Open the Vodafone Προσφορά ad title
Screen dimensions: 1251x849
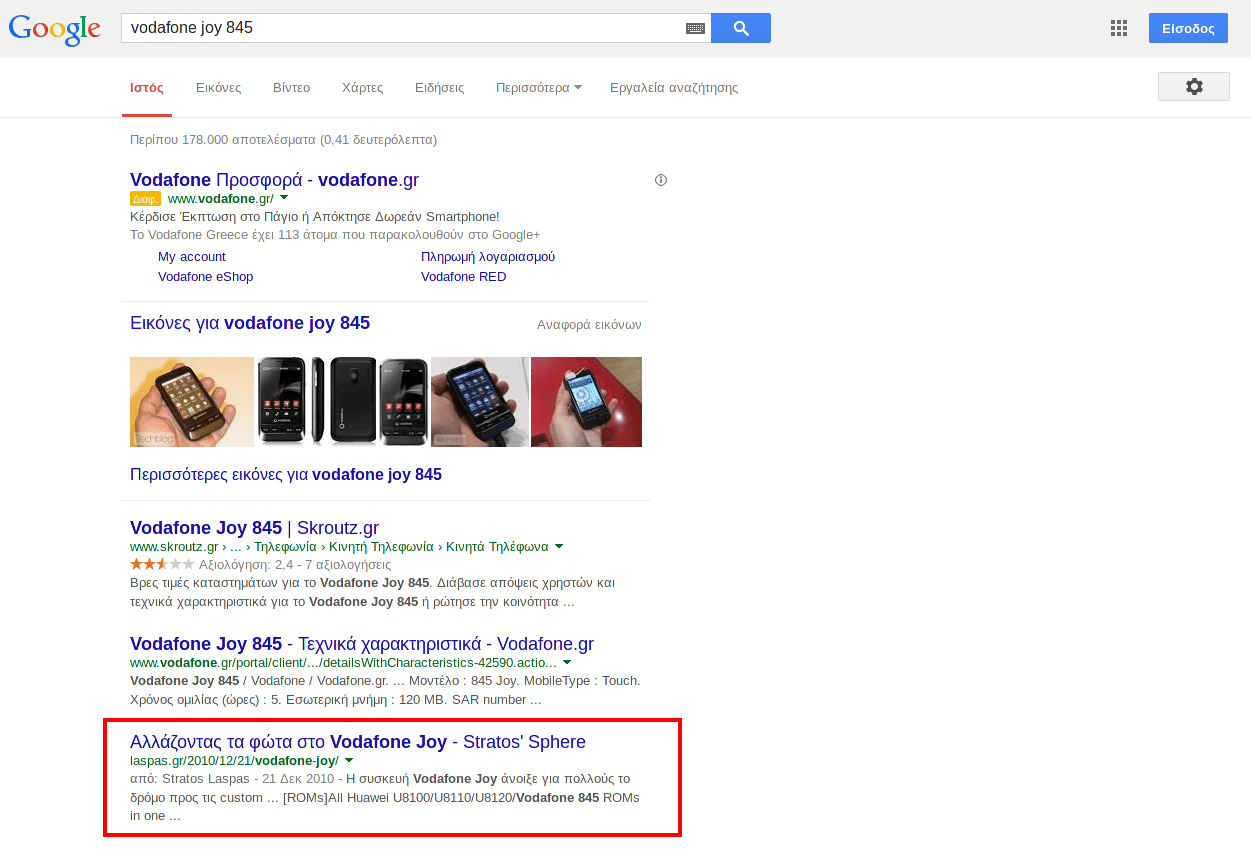pyautogui.click(x=274, y=180)
